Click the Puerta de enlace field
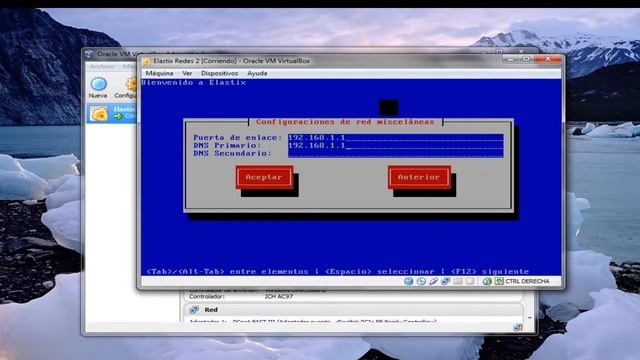 [x=396, y=138]
